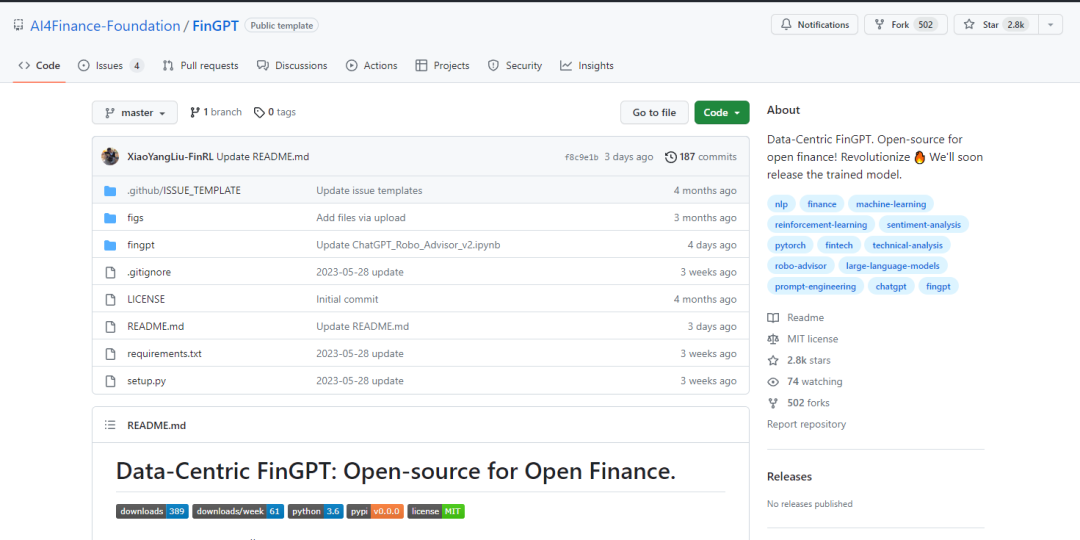Click the branch icon beside 1 branch
This screenshot has height=540, width=1080.
point(195,112)
